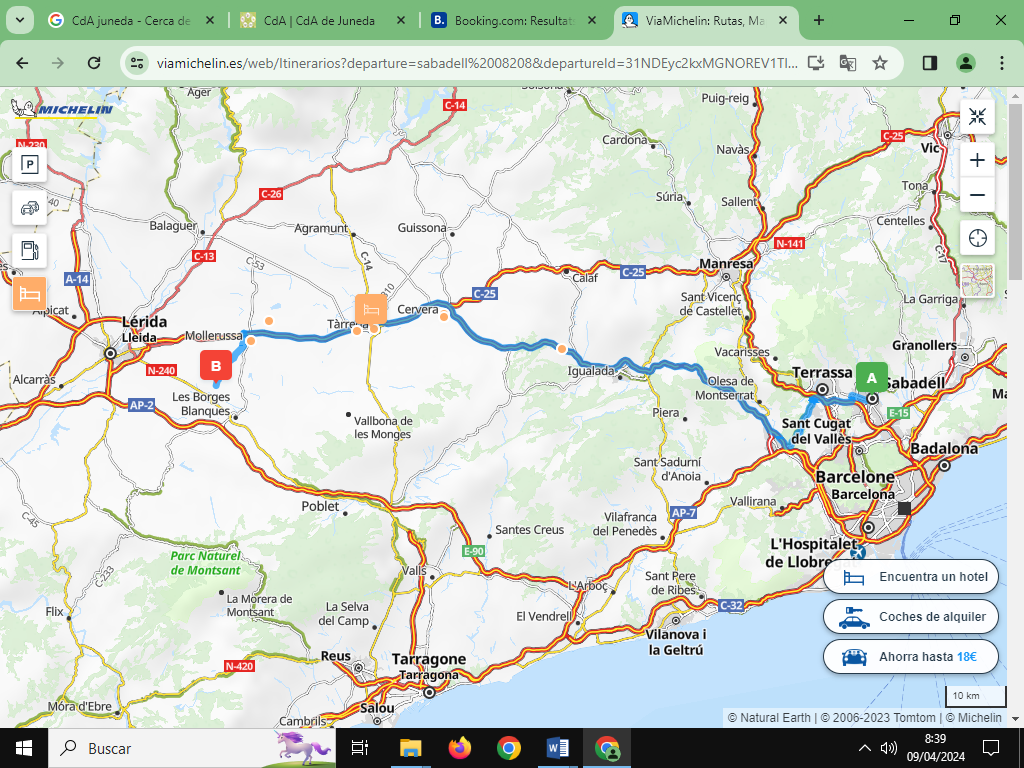Zoom in on the map

(977, 161)
